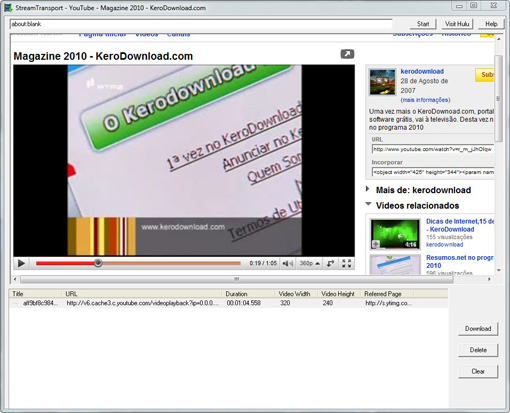Image resolution: width=510 pixels, height=413 pixels.
Task: Click the Clear button
Action: (478, 371)
